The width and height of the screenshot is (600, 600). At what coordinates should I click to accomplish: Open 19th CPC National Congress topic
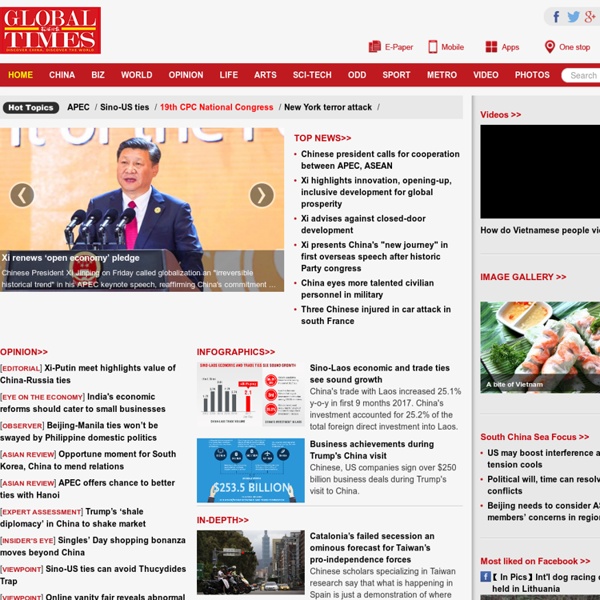[x=217, y=107]
